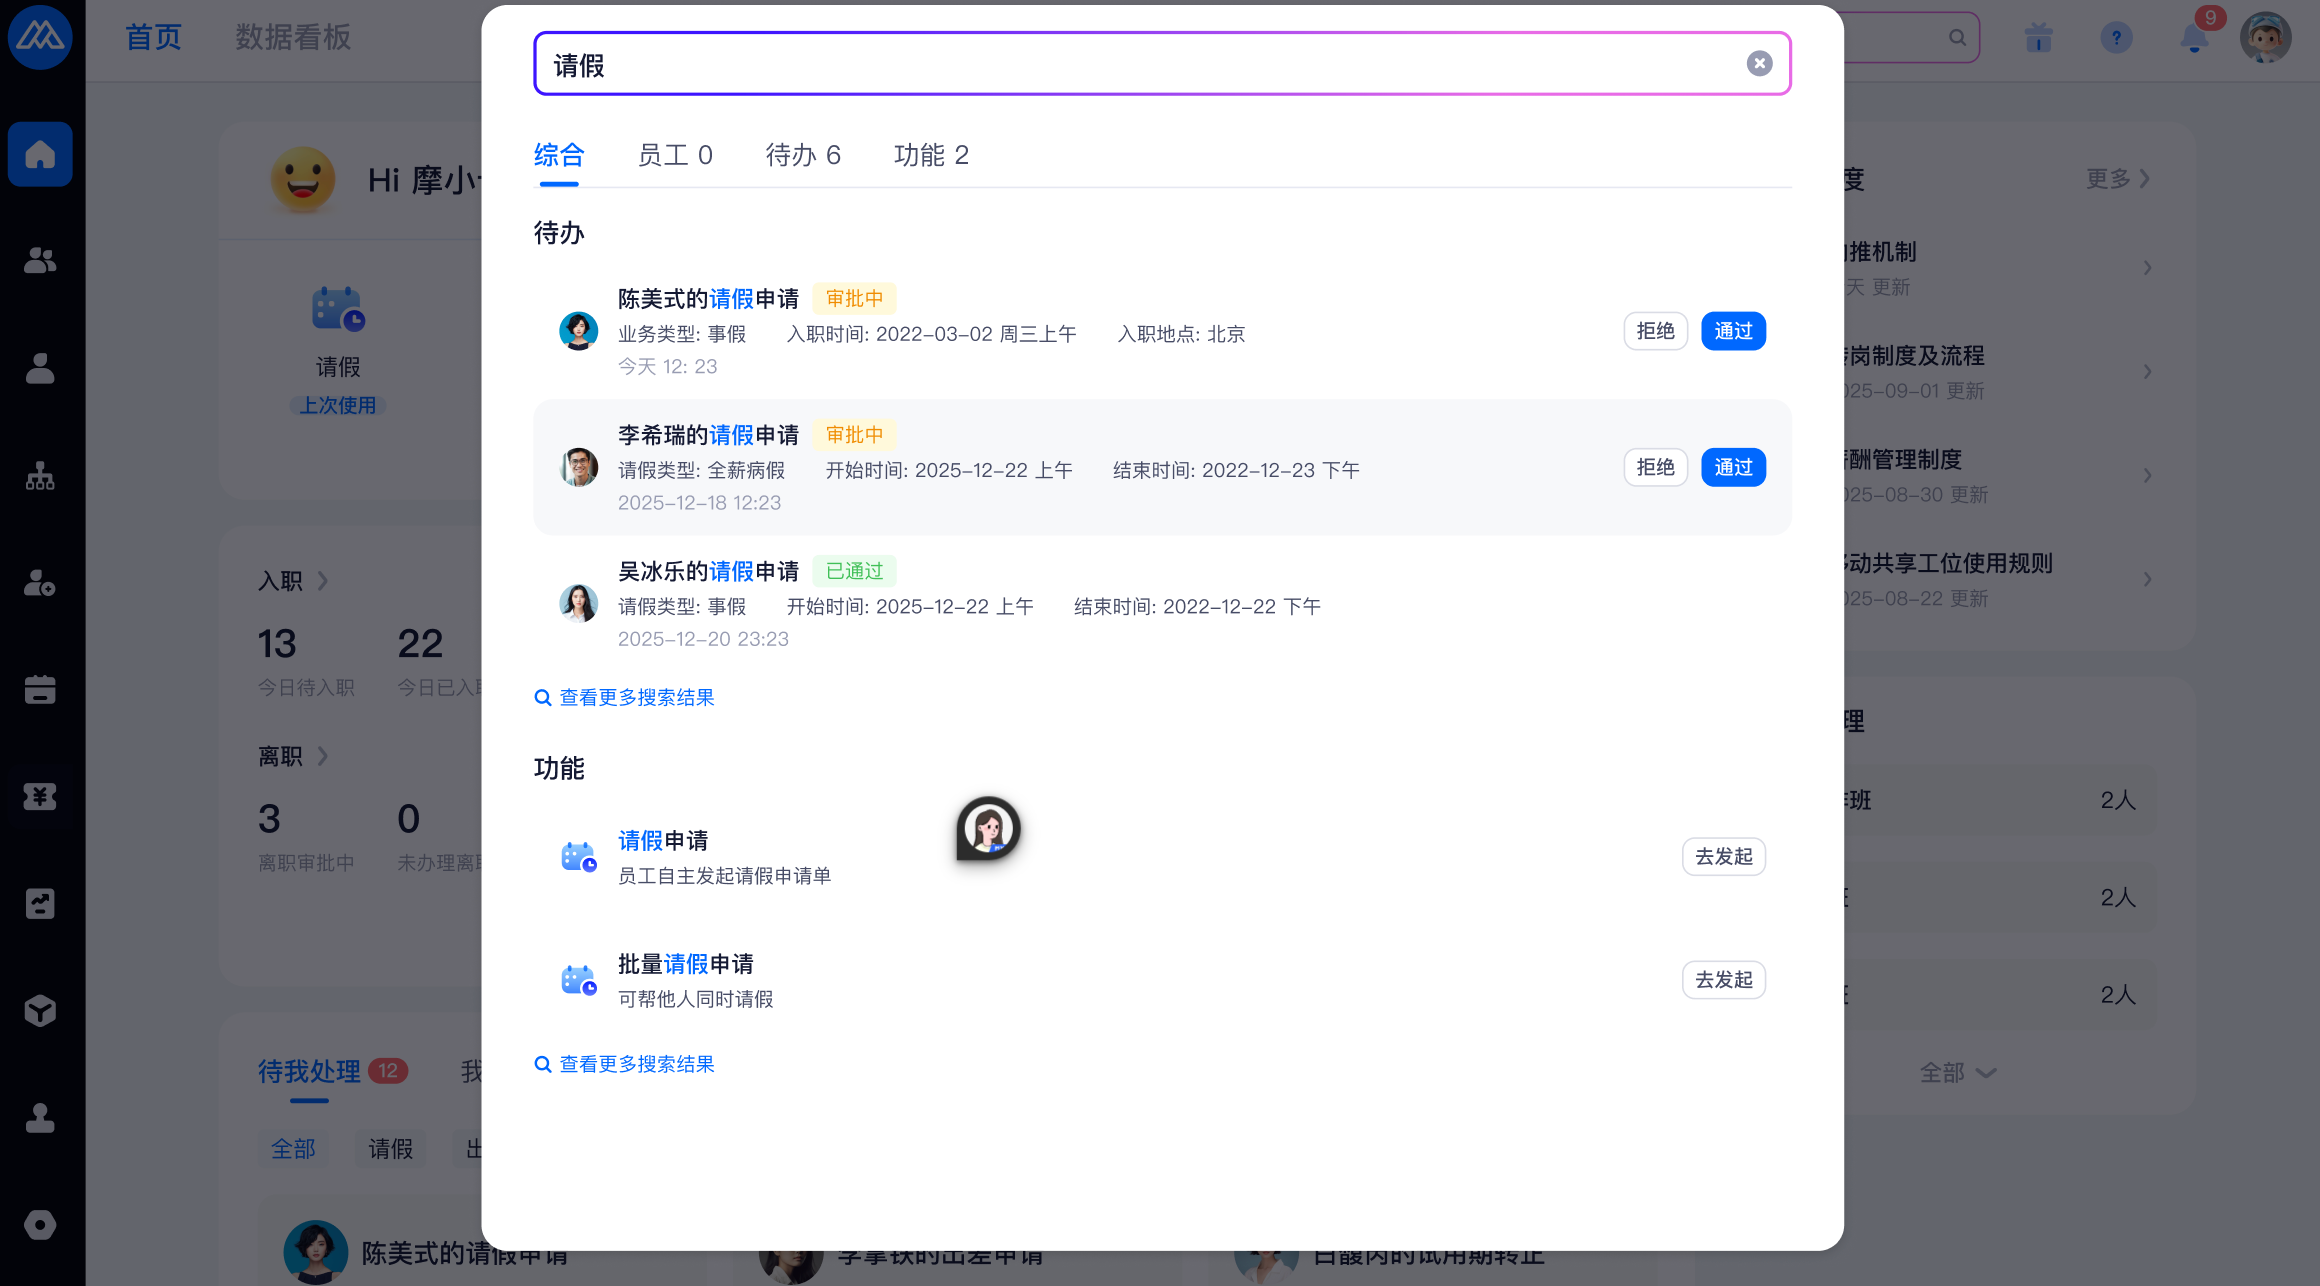Clear the search box with X icon
2320x1286 pixels.
pyautogui.click(x=1759, y=64)
